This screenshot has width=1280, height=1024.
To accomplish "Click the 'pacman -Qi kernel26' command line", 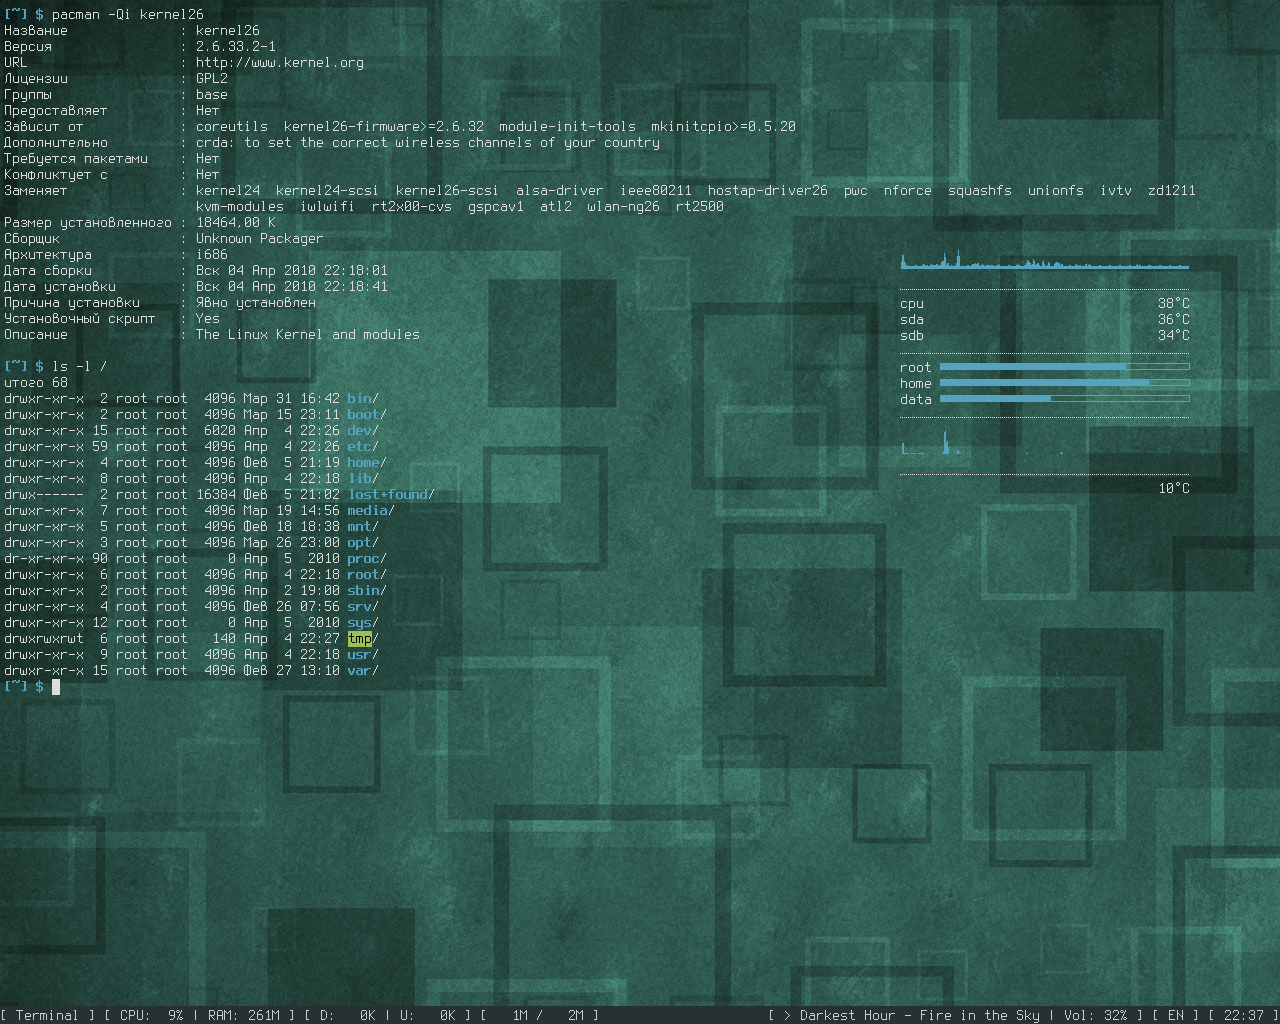I will [127, 14].
